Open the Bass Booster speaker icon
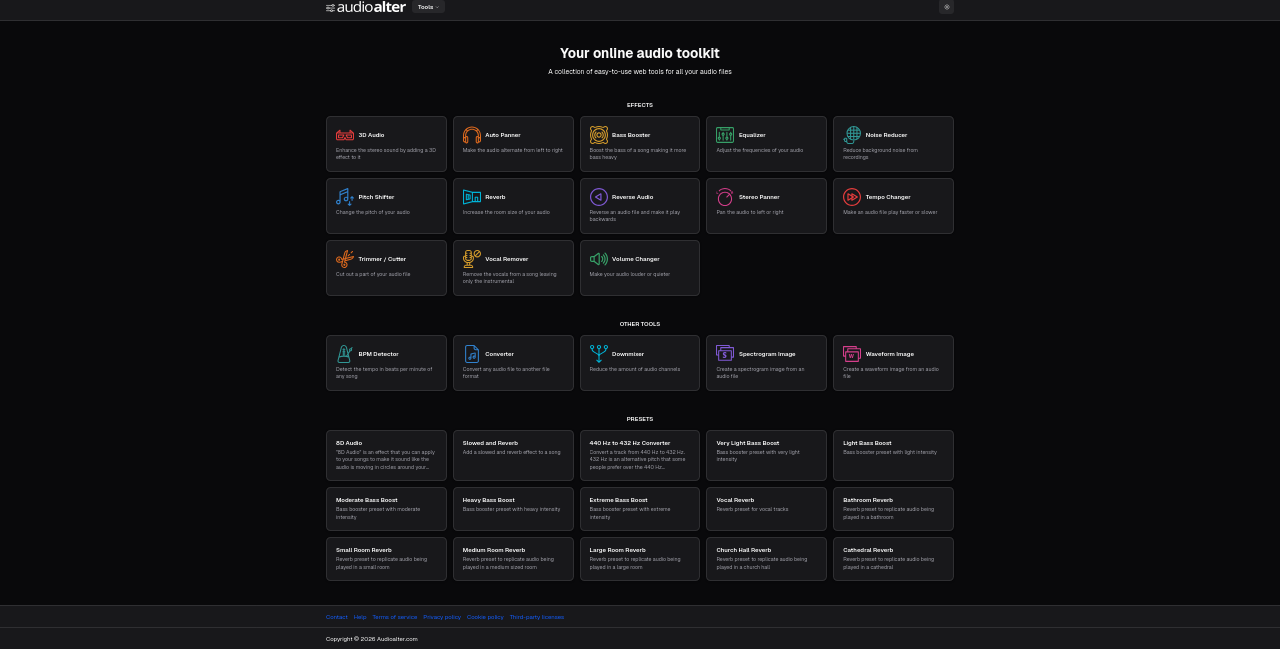The height and width of the screenshot is (649, 1280). pyautogui.click(x=599, y=135)
